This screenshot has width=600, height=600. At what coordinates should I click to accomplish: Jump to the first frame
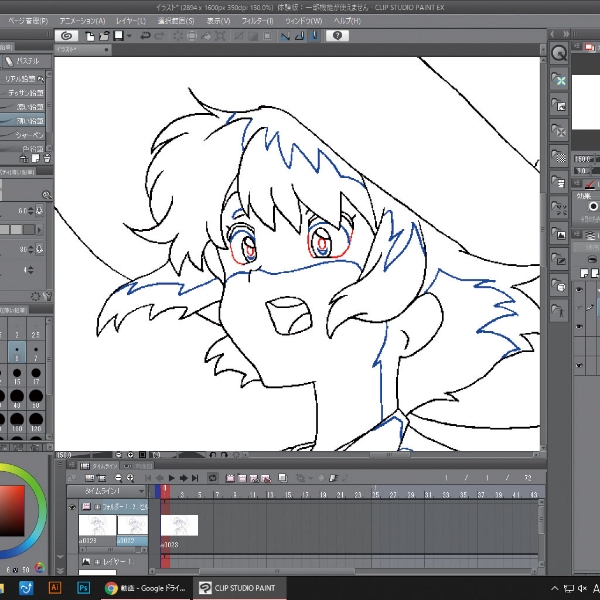[148, 478]
